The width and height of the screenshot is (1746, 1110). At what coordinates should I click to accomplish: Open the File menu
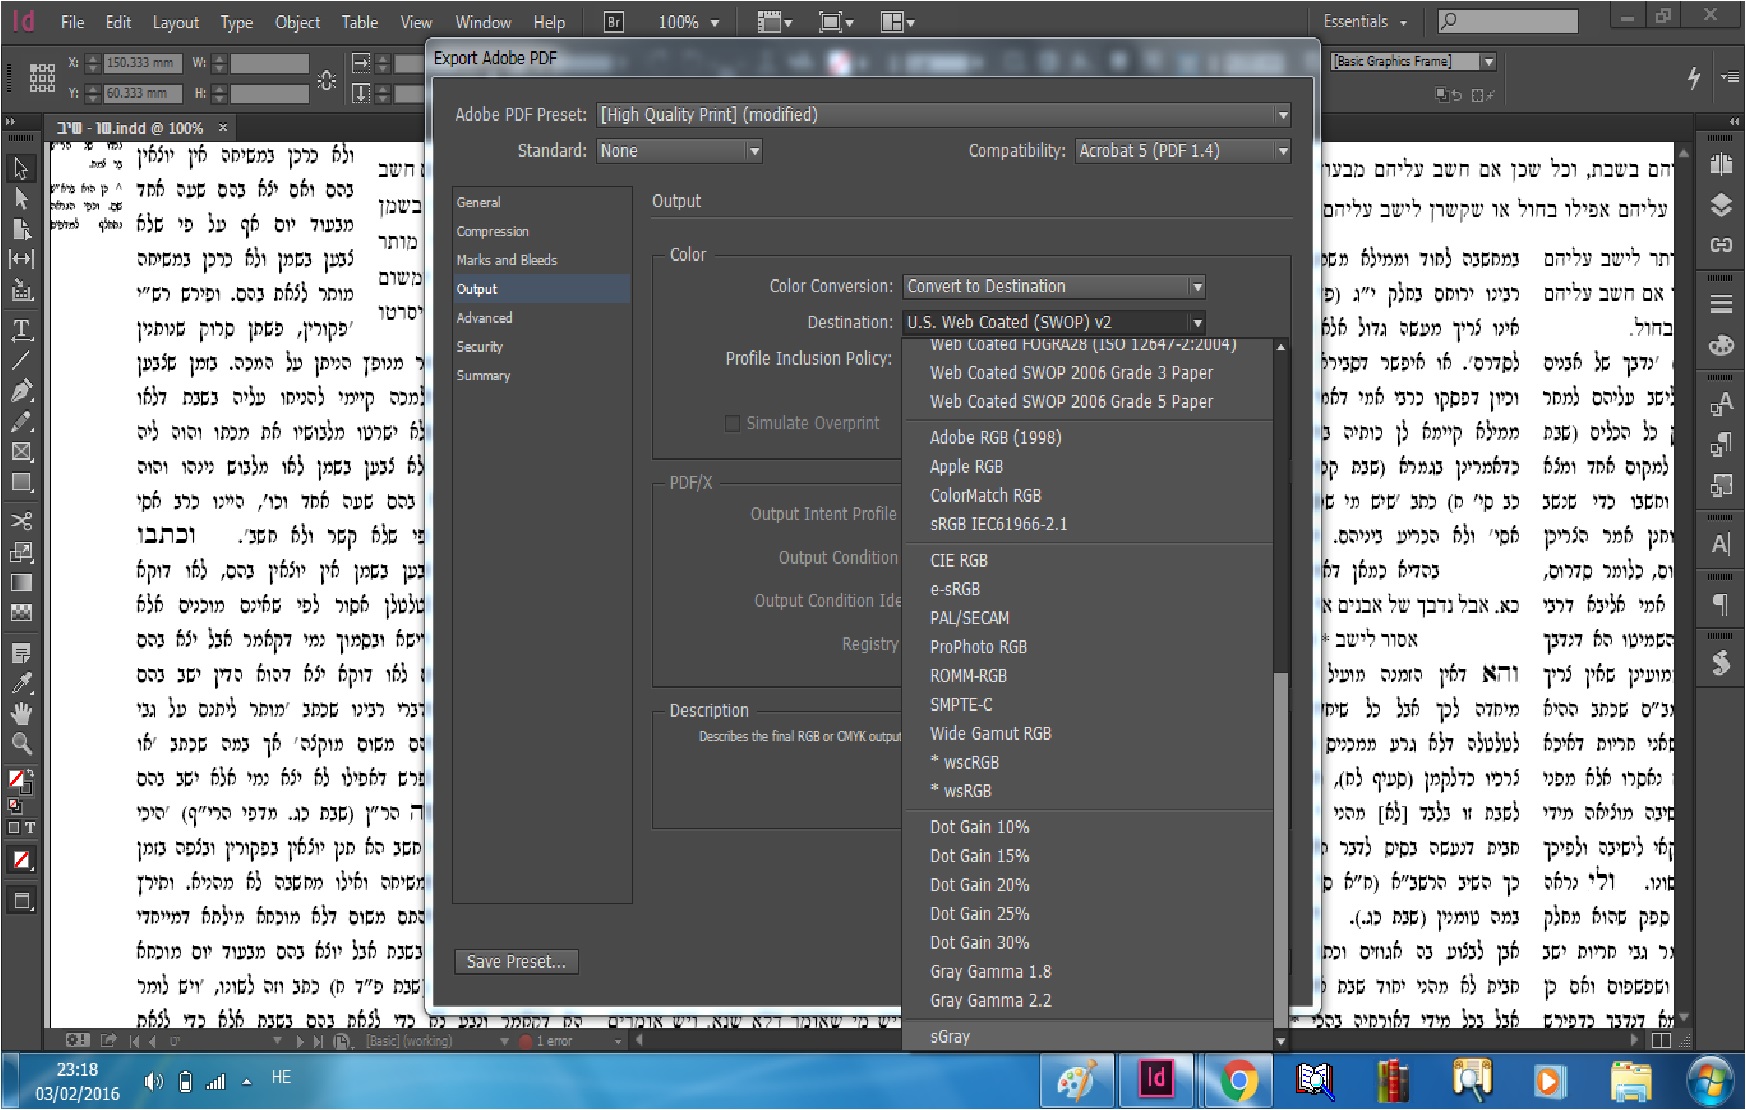pyautogui.click(x=73, y=22)
